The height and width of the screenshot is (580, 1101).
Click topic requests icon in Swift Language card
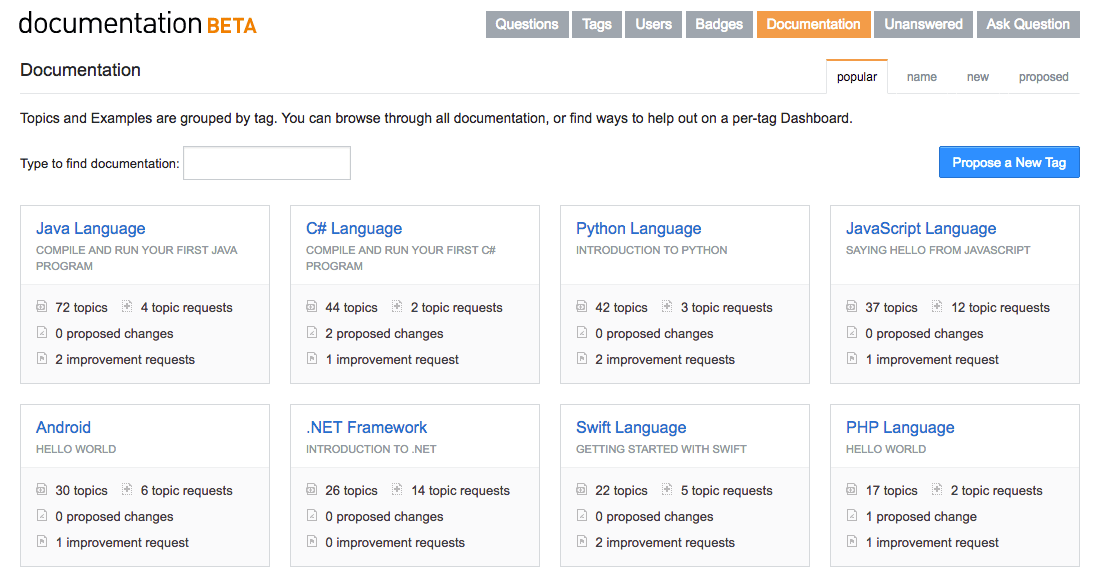click(667, 489)
